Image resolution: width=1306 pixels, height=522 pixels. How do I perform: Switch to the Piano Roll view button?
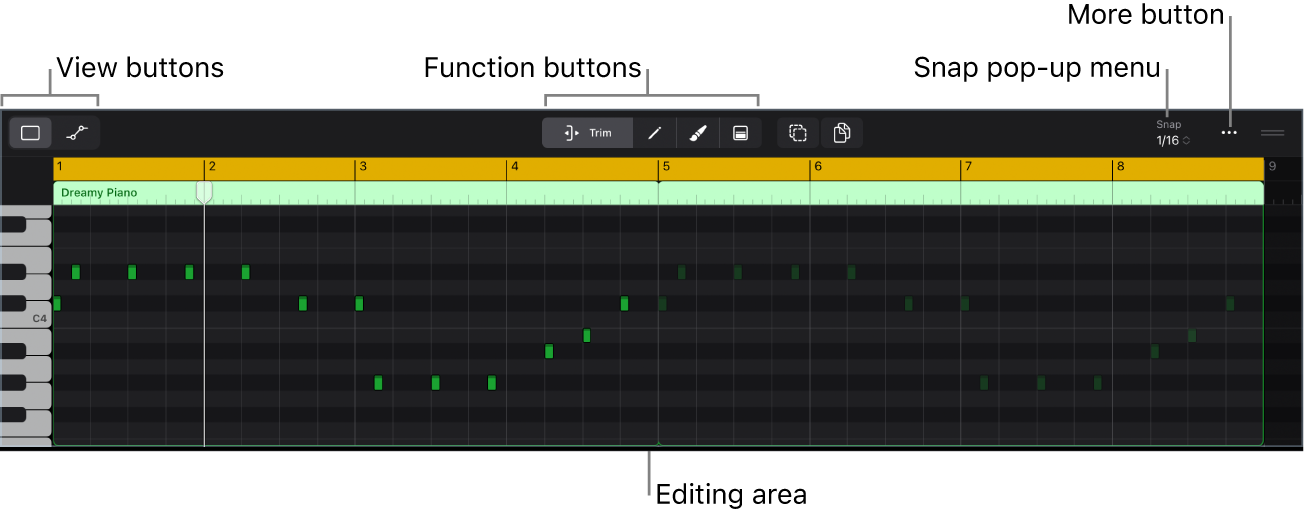coord(30,133)
